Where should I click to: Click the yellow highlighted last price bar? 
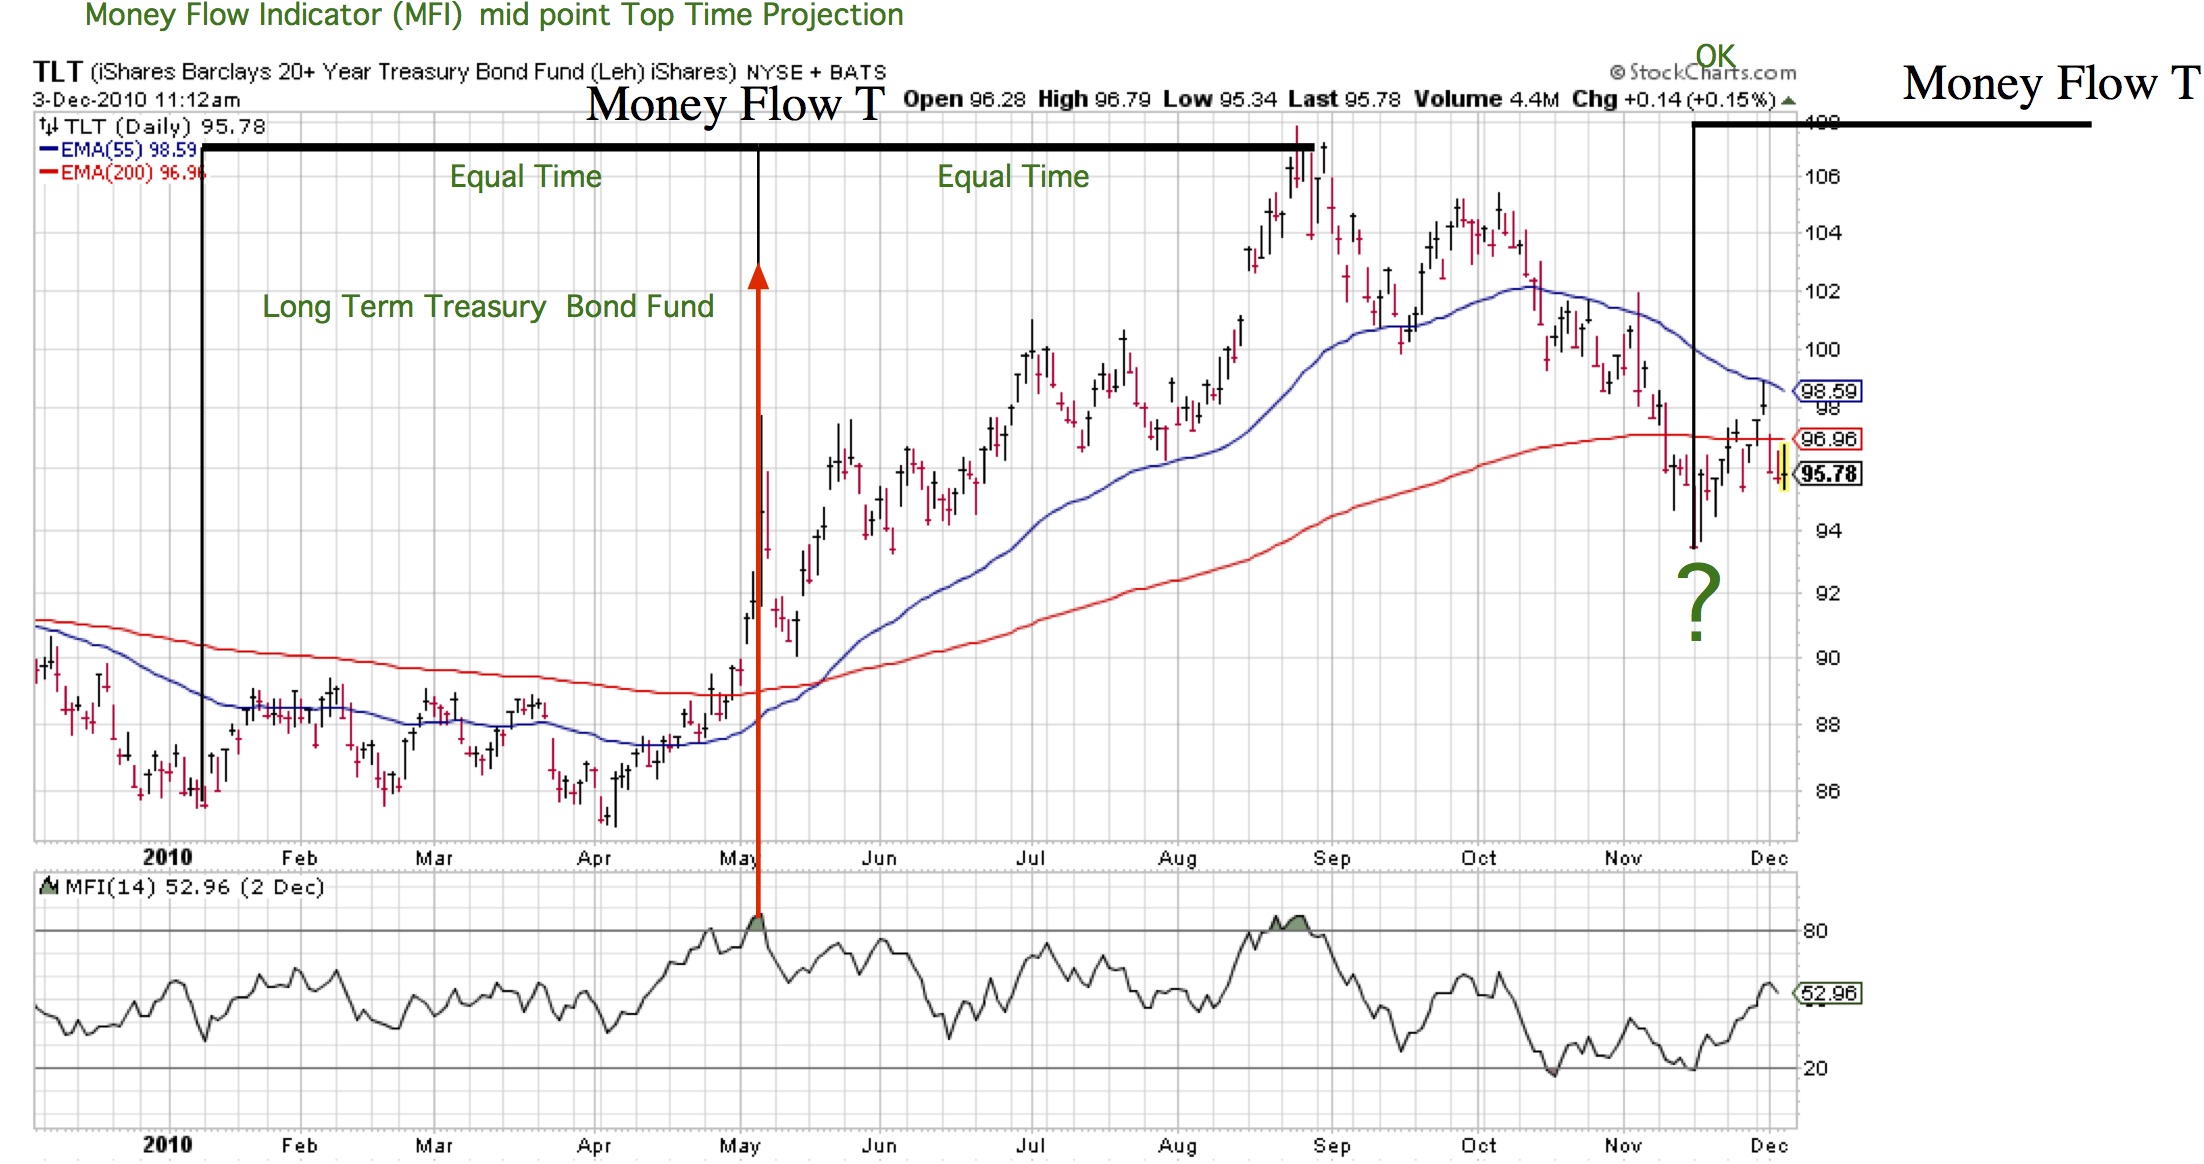(x=1783, y=465)
